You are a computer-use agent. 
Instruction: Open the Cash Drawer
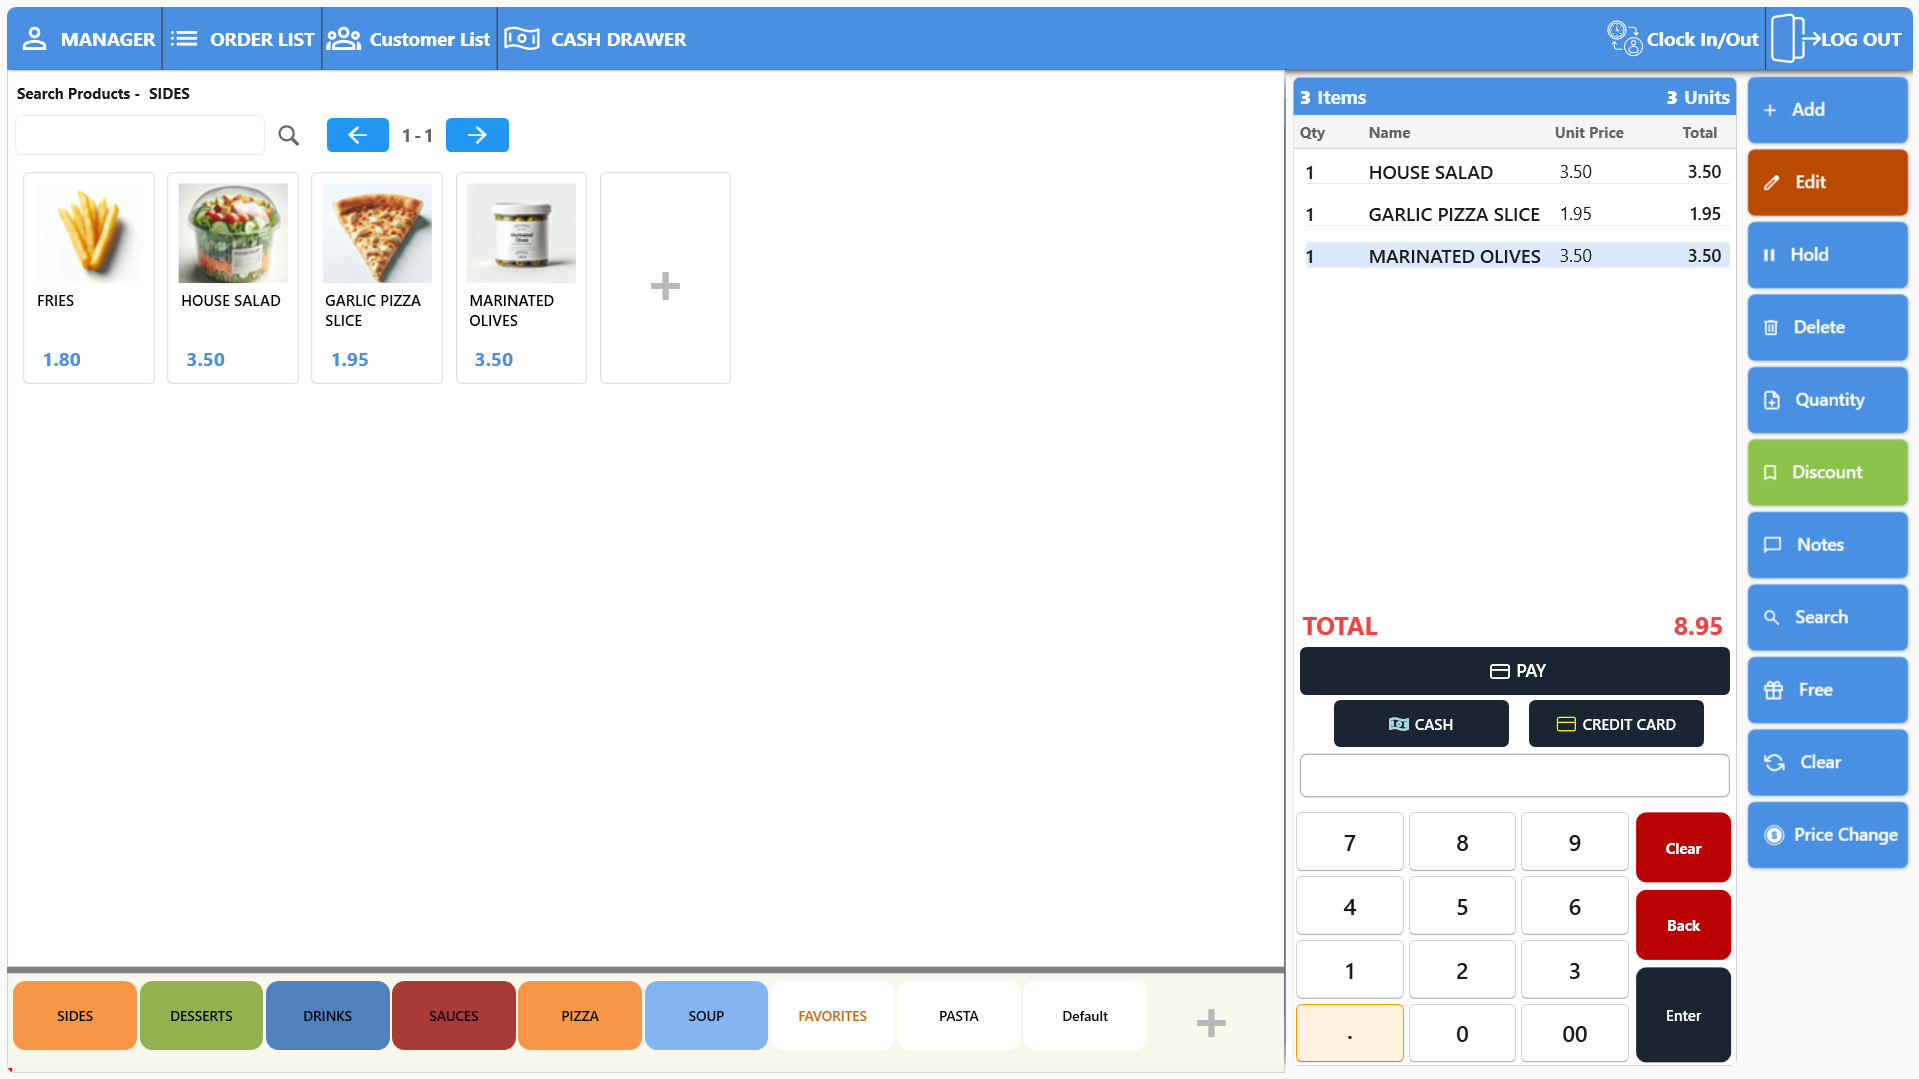[596, 39]
